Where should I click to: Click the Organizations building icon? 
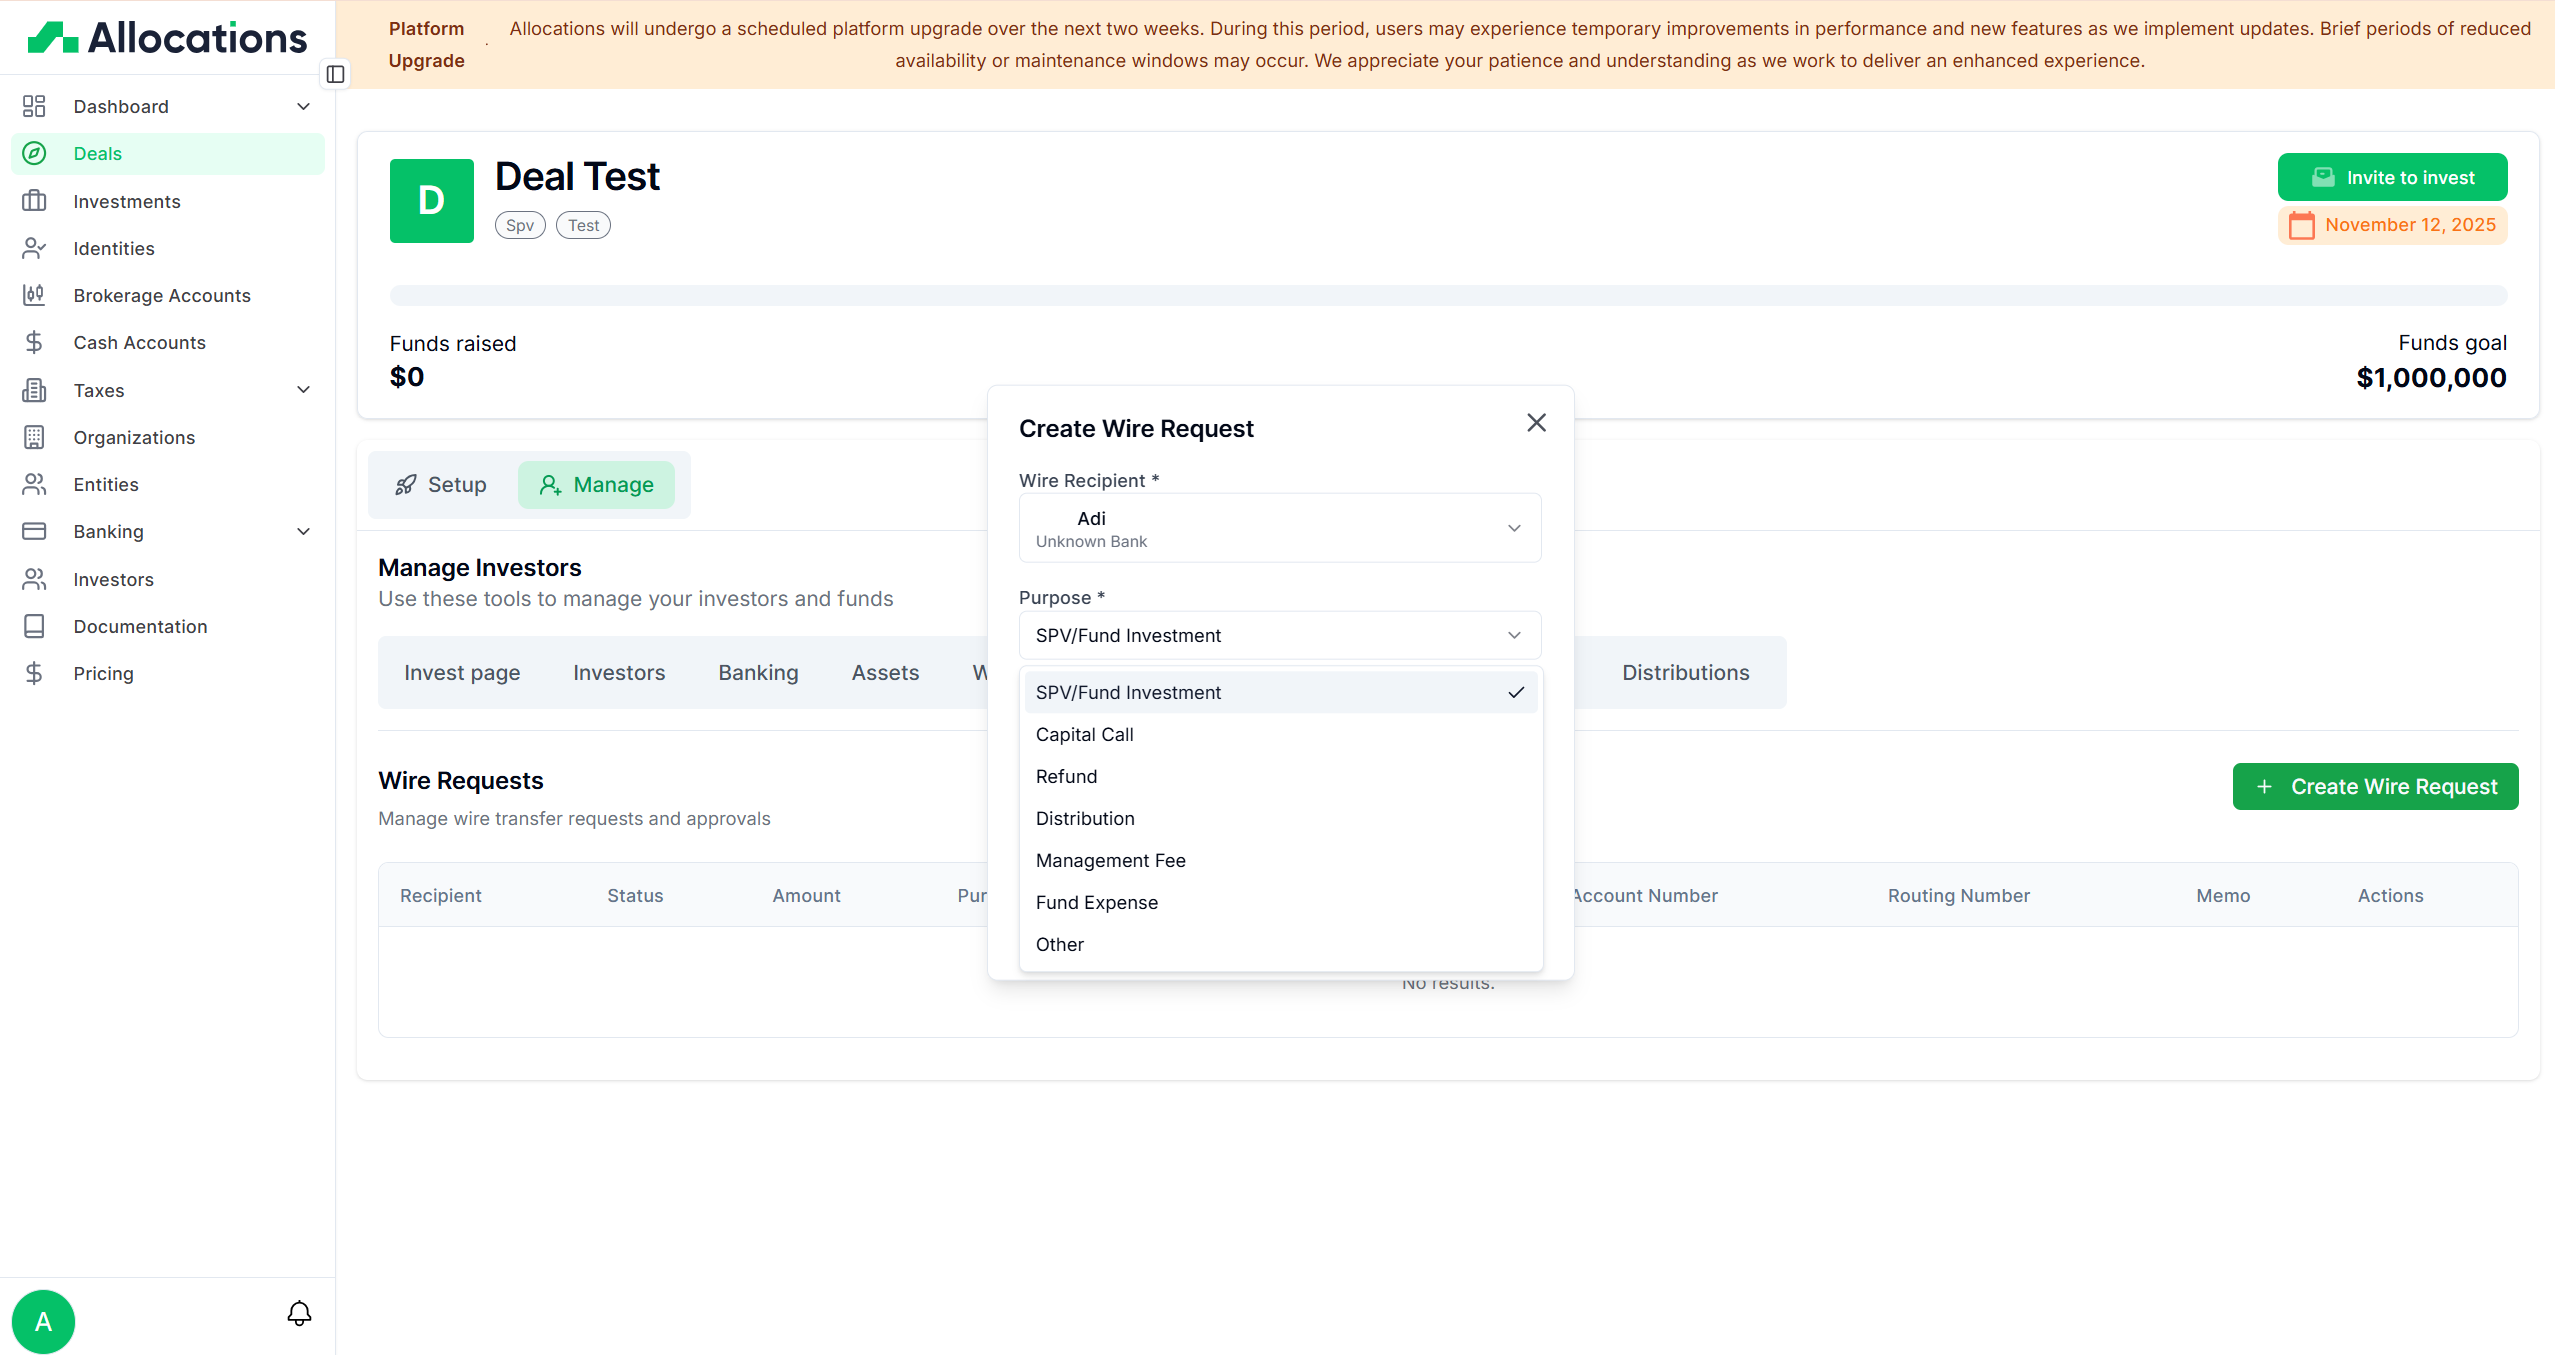(34, 437)
